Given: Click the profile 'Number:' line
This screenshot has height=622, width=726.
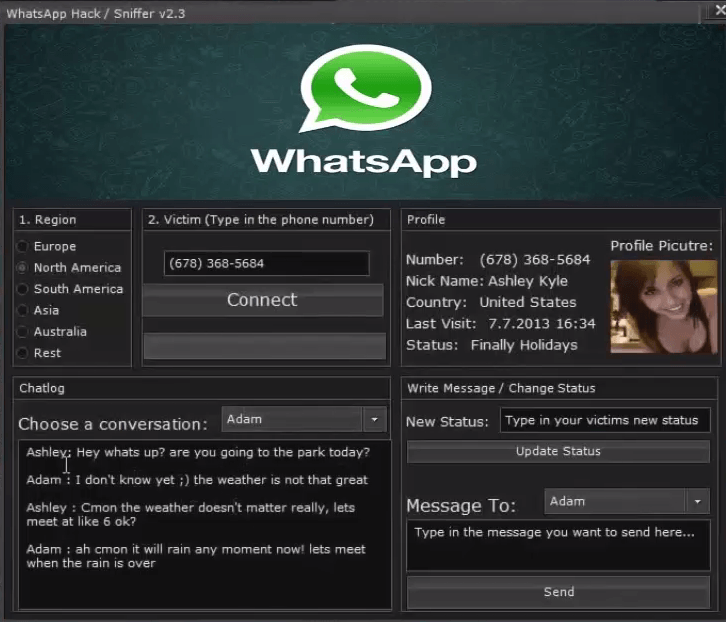Looking at the screenshot, I should click(x=498, y=260).
